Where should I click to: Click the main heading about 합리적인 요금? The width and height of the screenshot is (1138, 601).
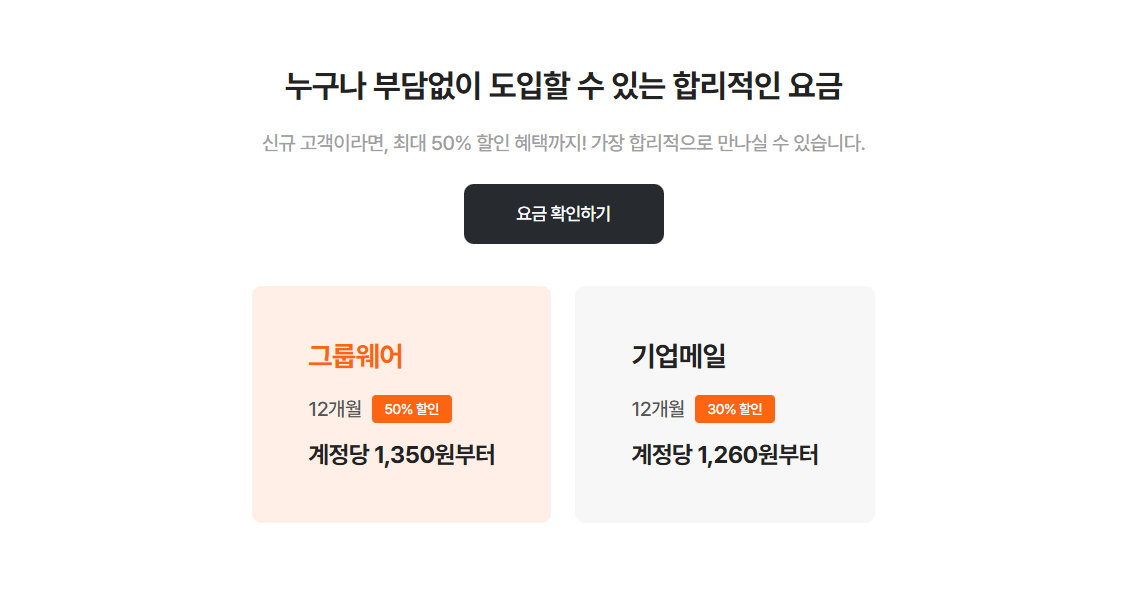pos(563,87)
